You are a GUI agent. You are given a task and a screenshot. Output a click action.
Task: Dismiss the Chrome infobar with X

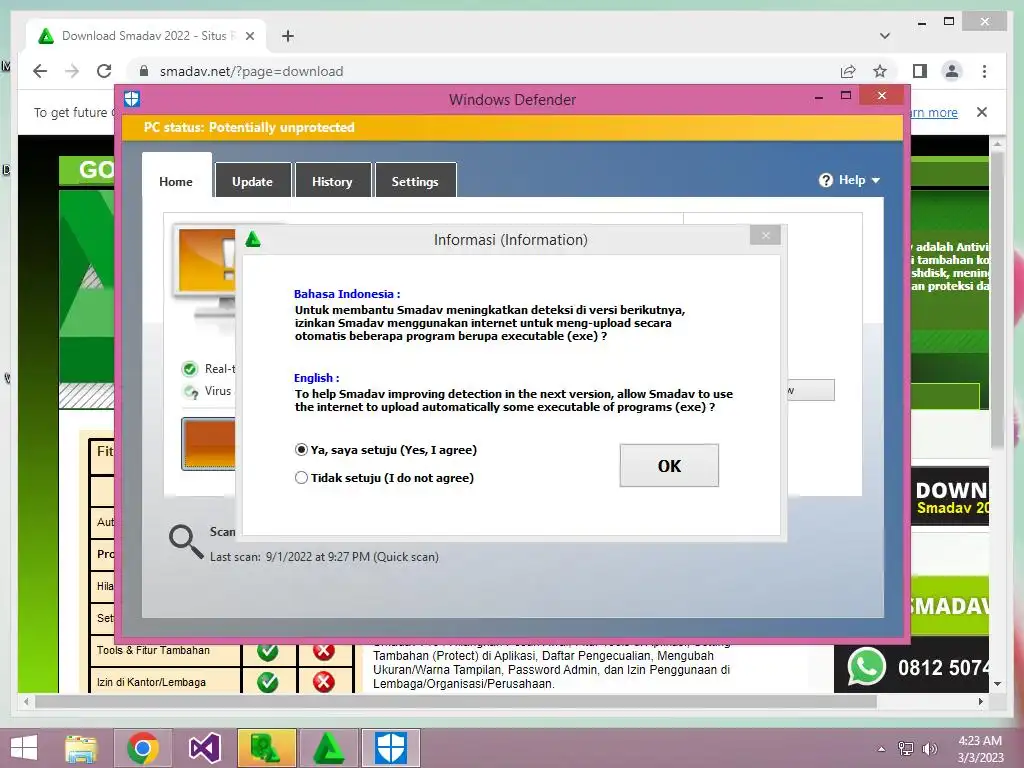tap(982, 112)
